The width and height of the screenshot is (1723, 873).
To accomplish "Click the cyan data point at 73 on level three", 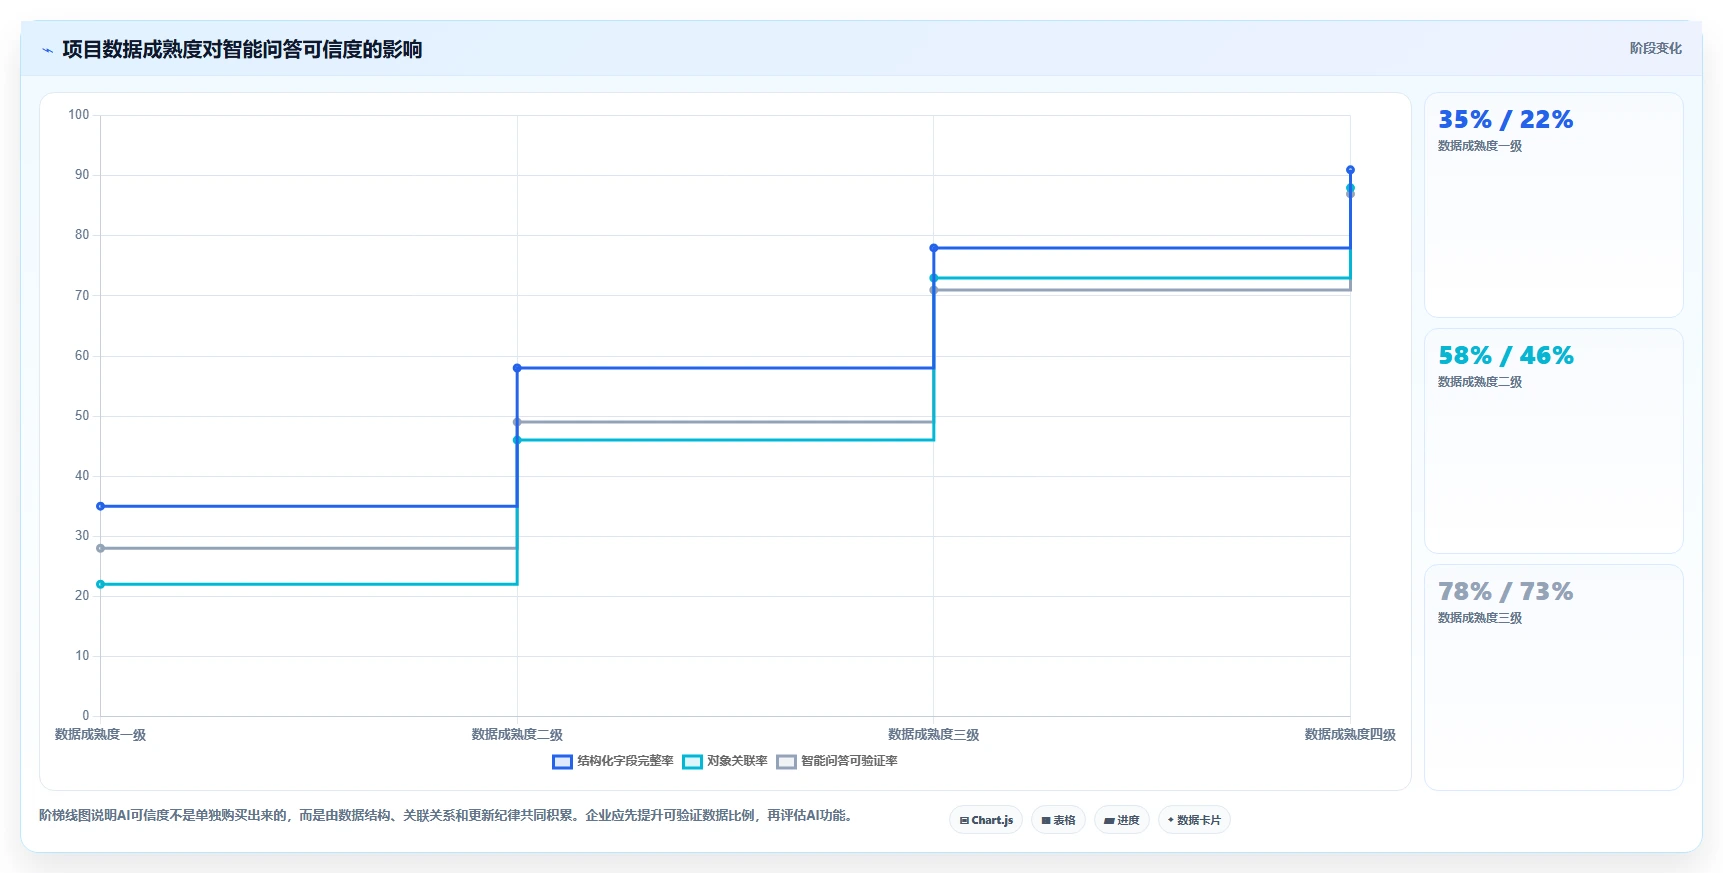I will [x=934, y=278].
